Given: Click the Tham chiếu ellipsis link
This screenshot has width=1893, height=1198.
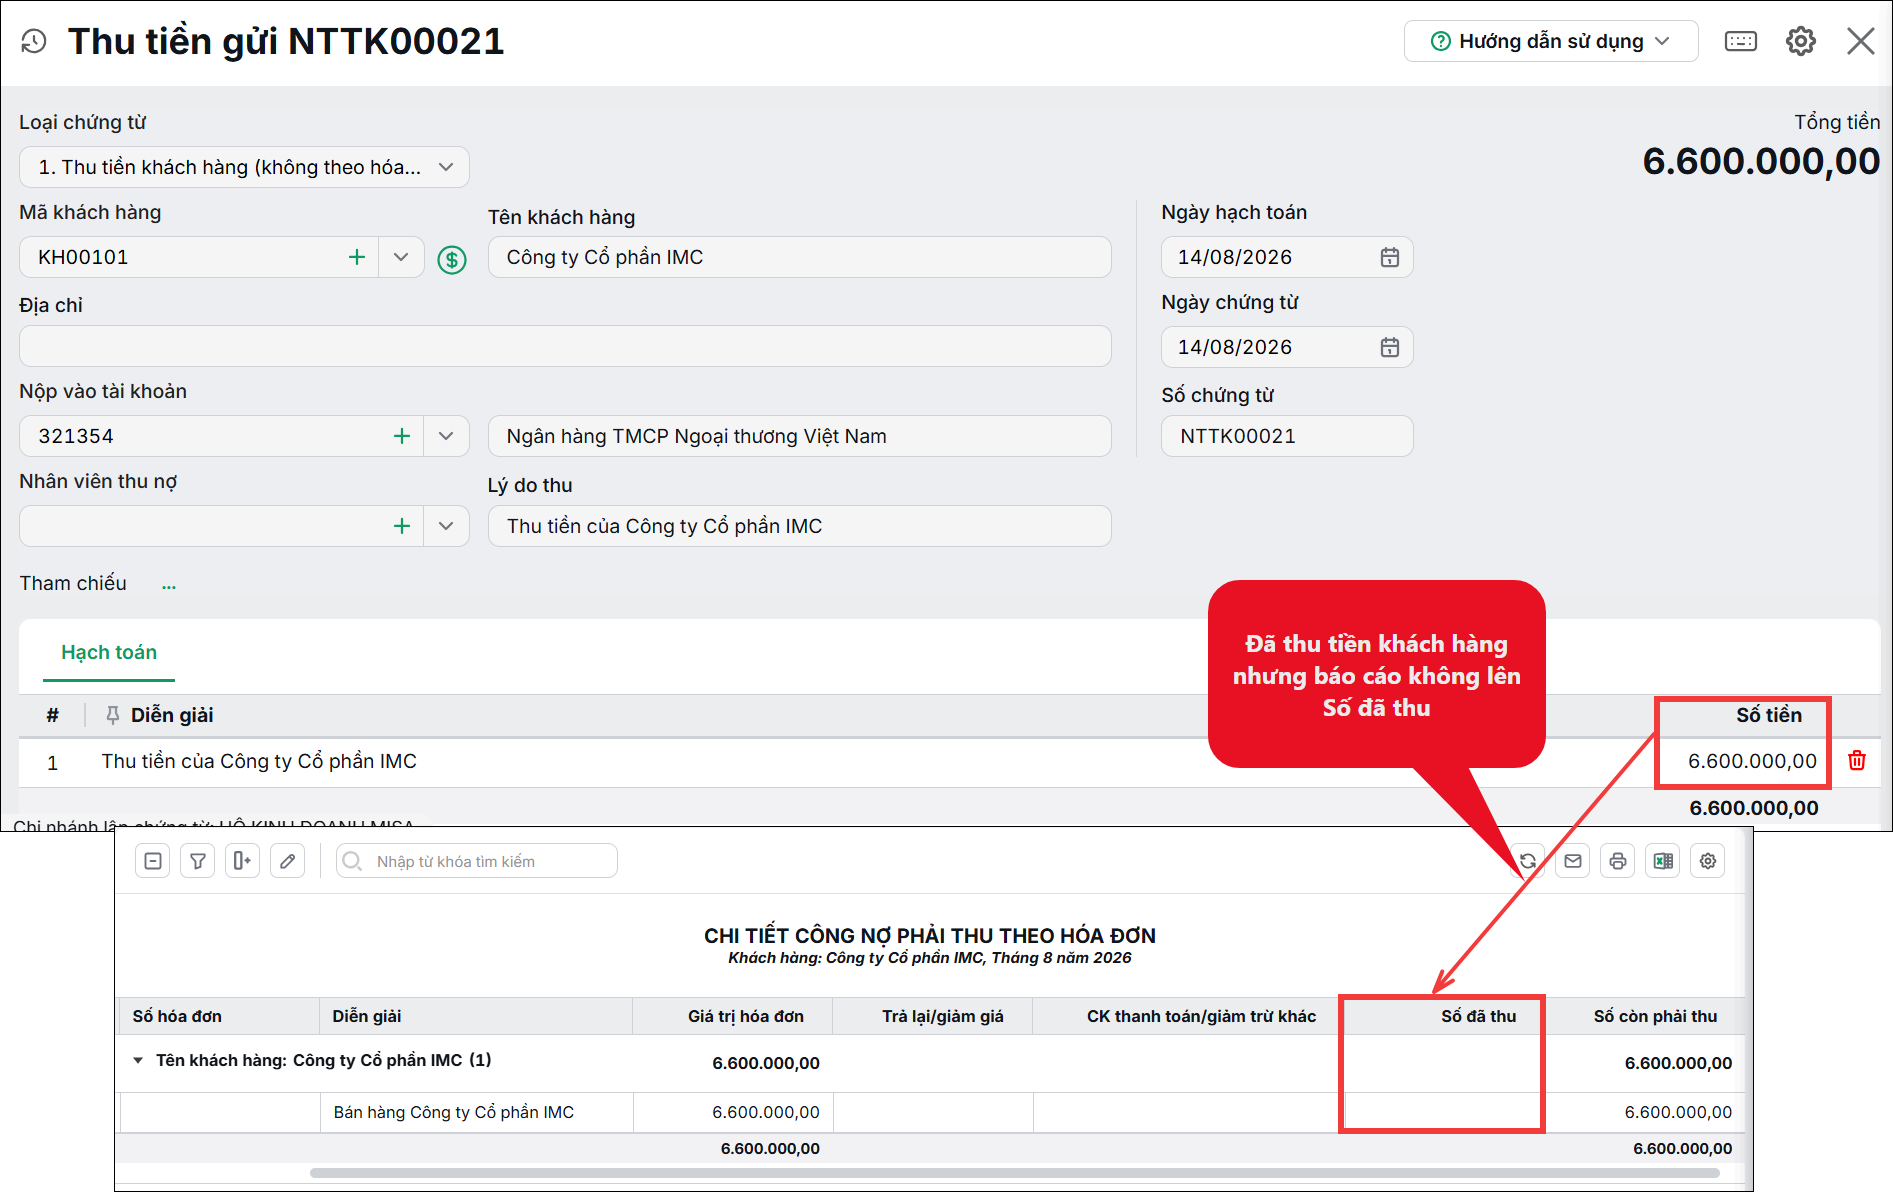Looking at the screenshot, I should [x=169, y=585].
